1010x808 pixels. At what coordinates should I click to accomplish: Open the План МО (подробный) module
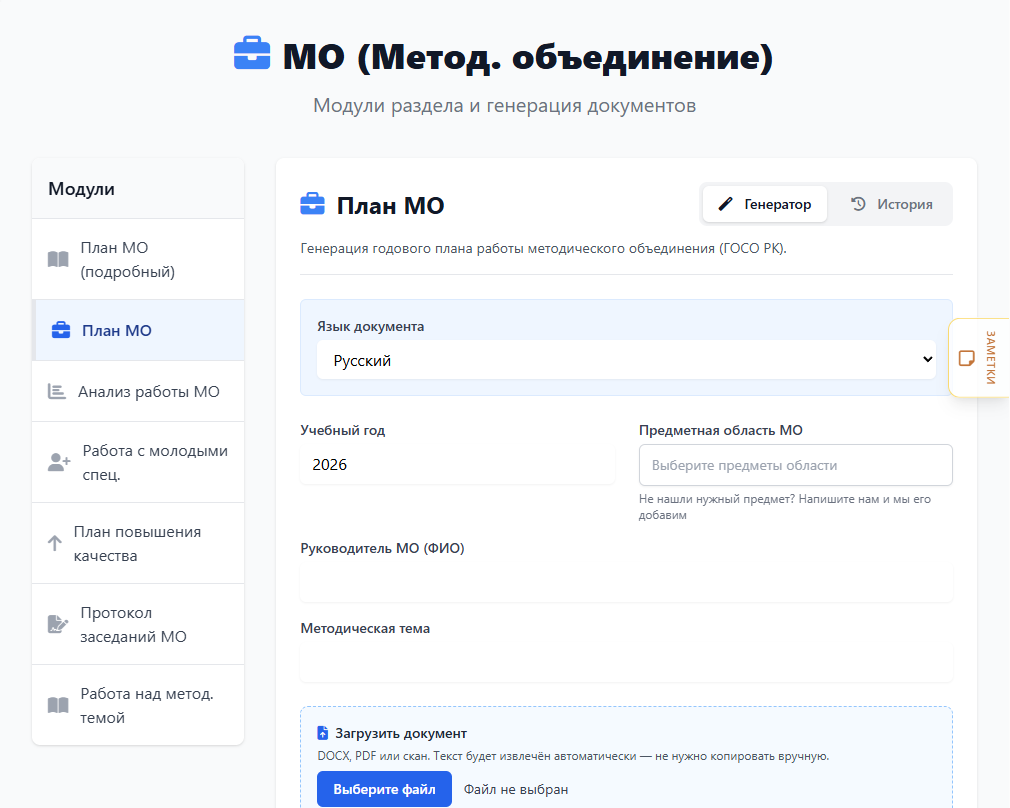(138, 259)
